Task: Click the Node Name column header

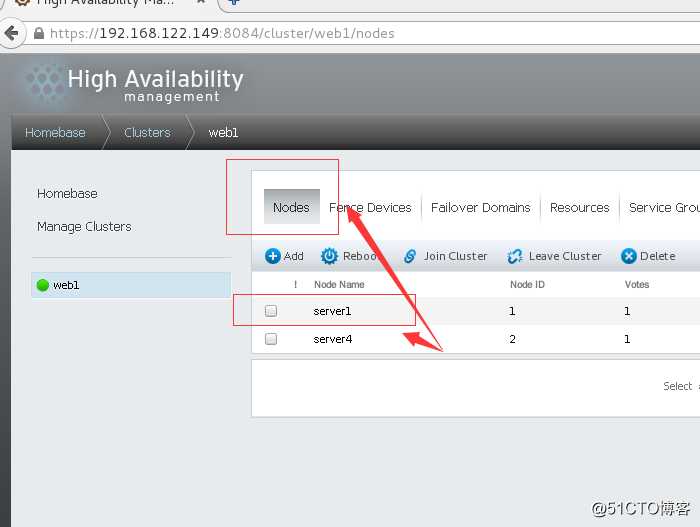Action: tap(339, 284)
